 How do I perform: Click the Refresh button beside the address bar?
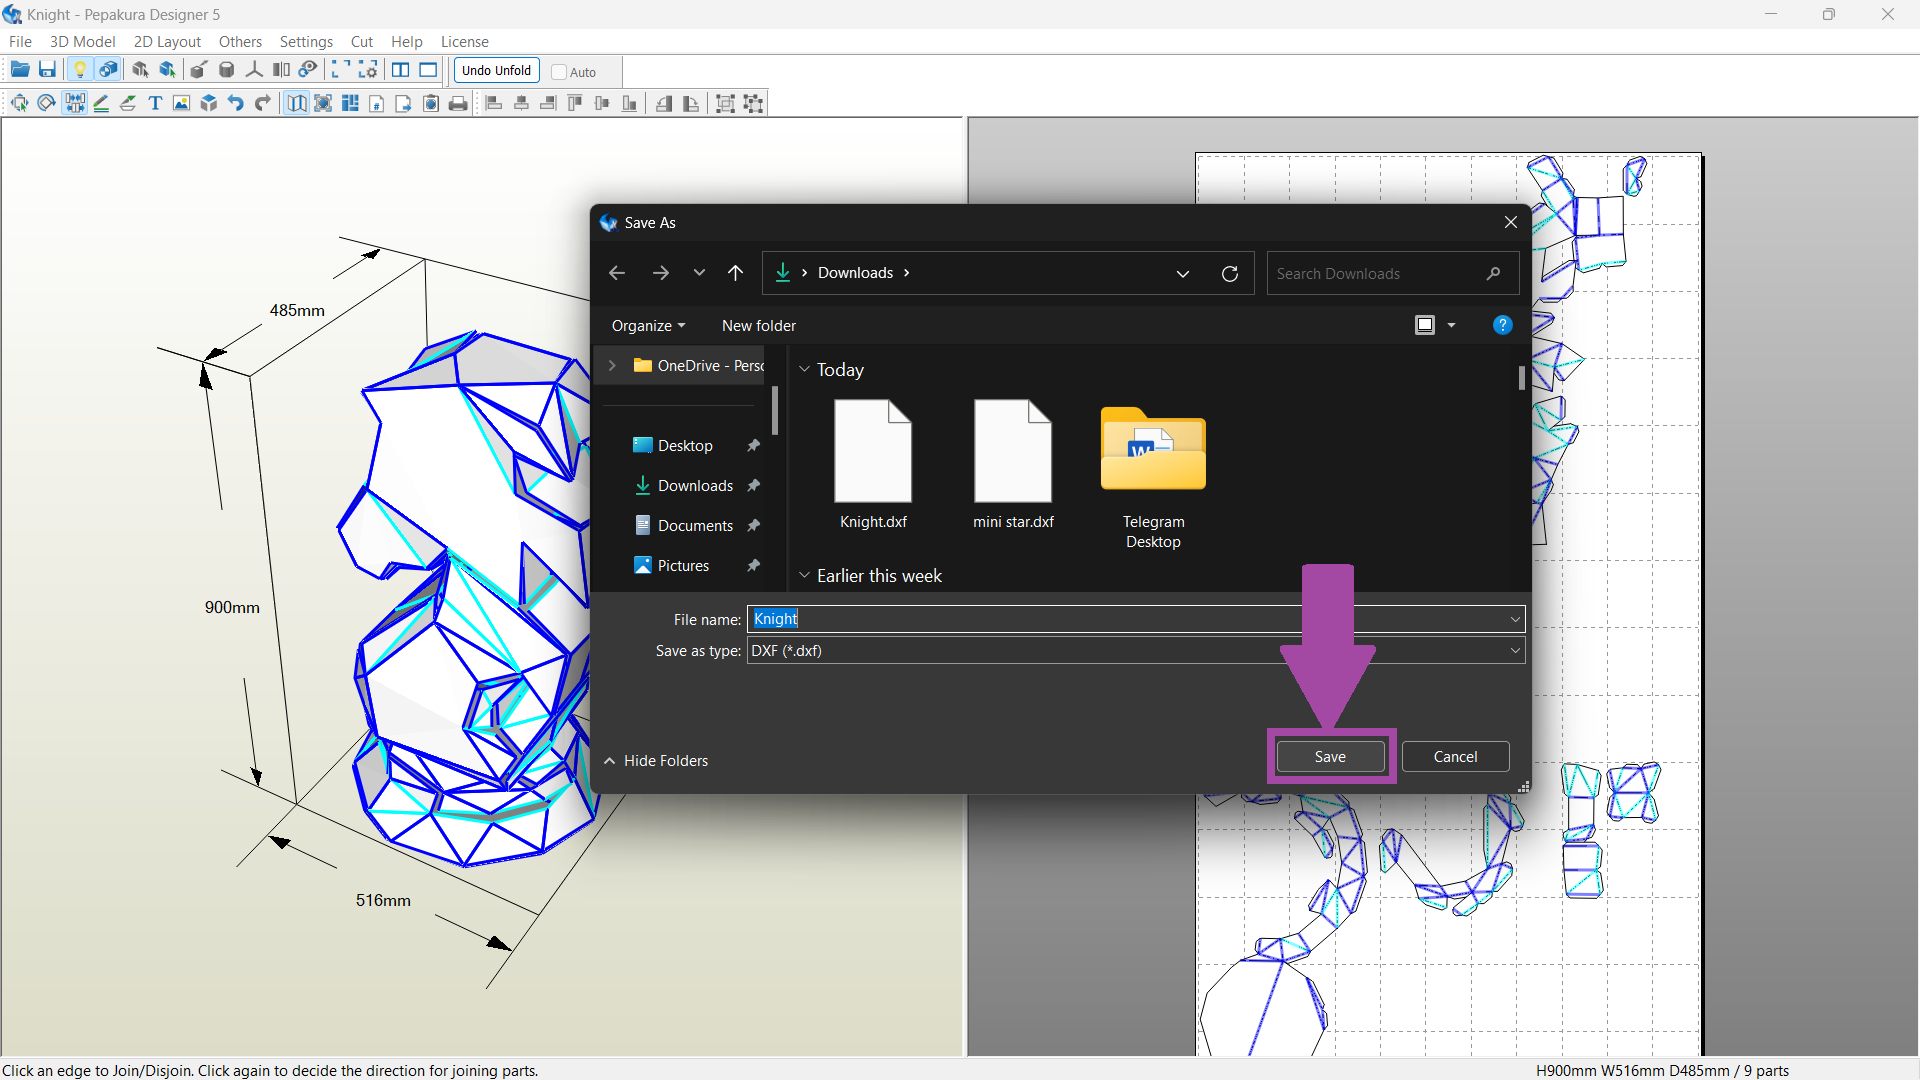pyautogui.click(x=1229, y=273)
